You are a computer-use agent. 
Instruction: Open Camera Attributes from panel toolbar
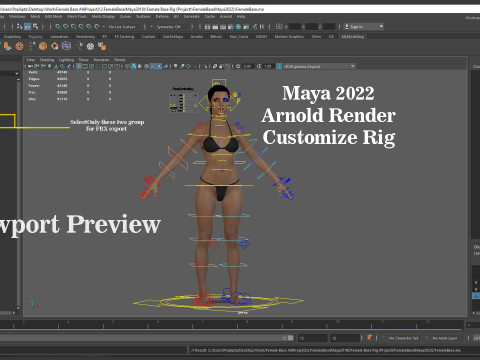(x=43, y=66)
